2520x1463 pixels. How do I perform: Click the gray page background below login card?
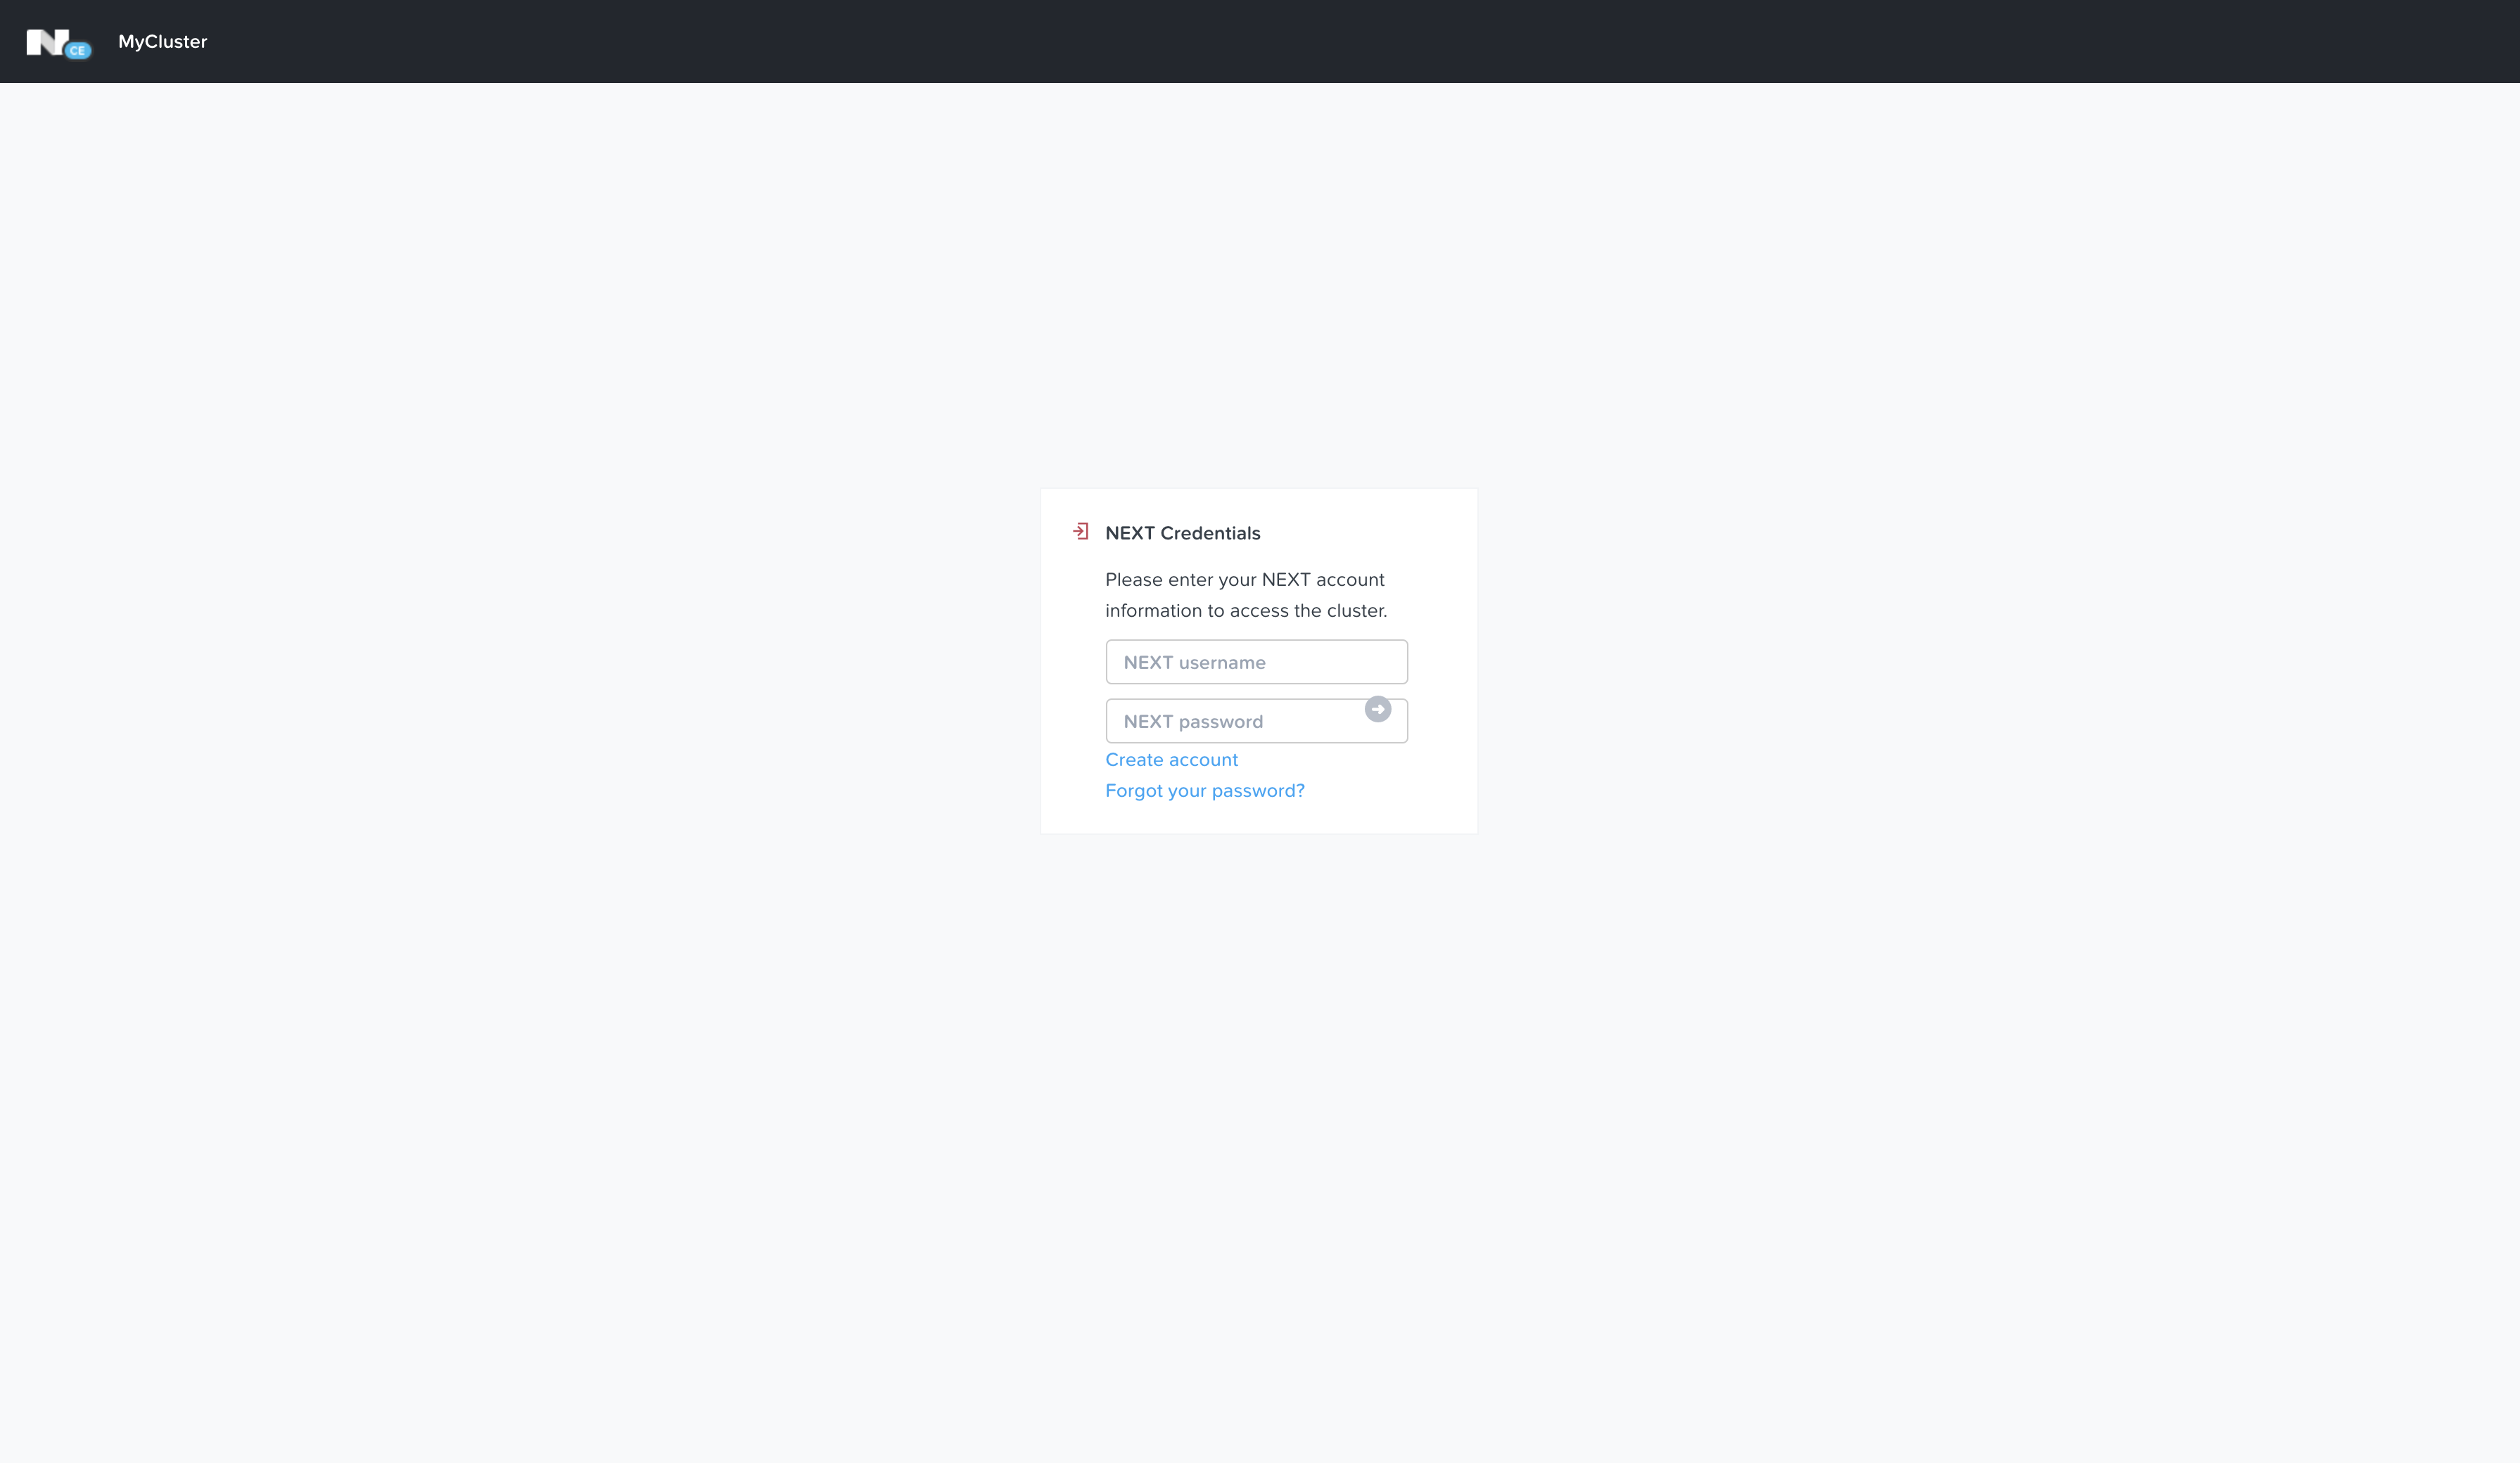point(1260,1100)
